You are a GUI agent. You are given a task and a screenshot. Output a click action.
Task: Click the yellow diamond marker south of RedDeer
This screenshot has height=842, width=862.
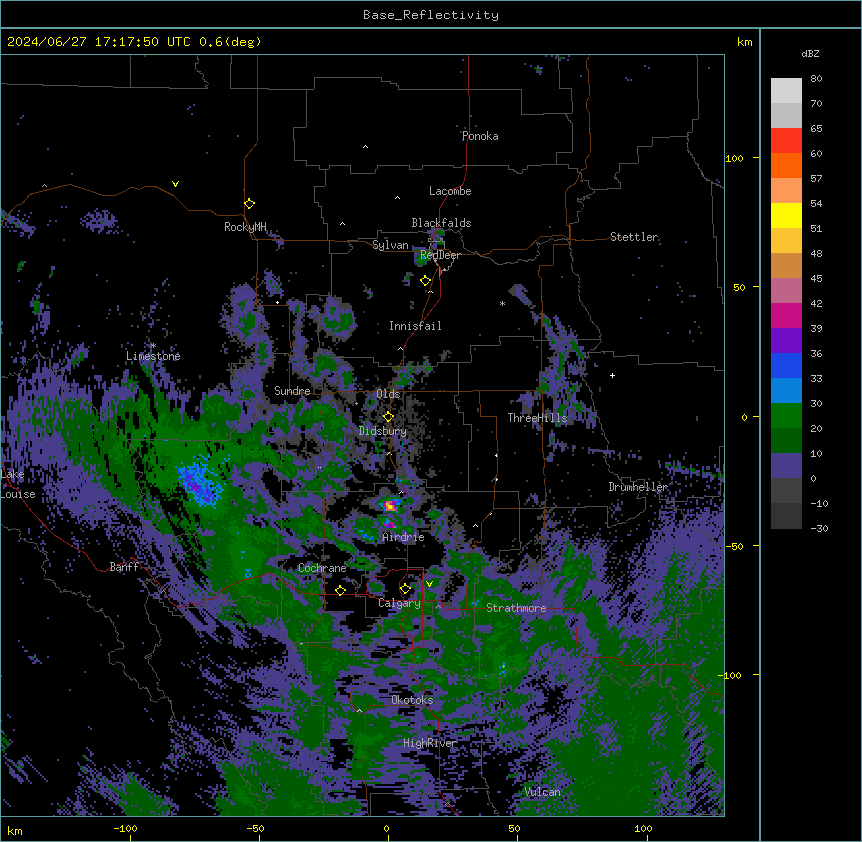tap(426, 281)
